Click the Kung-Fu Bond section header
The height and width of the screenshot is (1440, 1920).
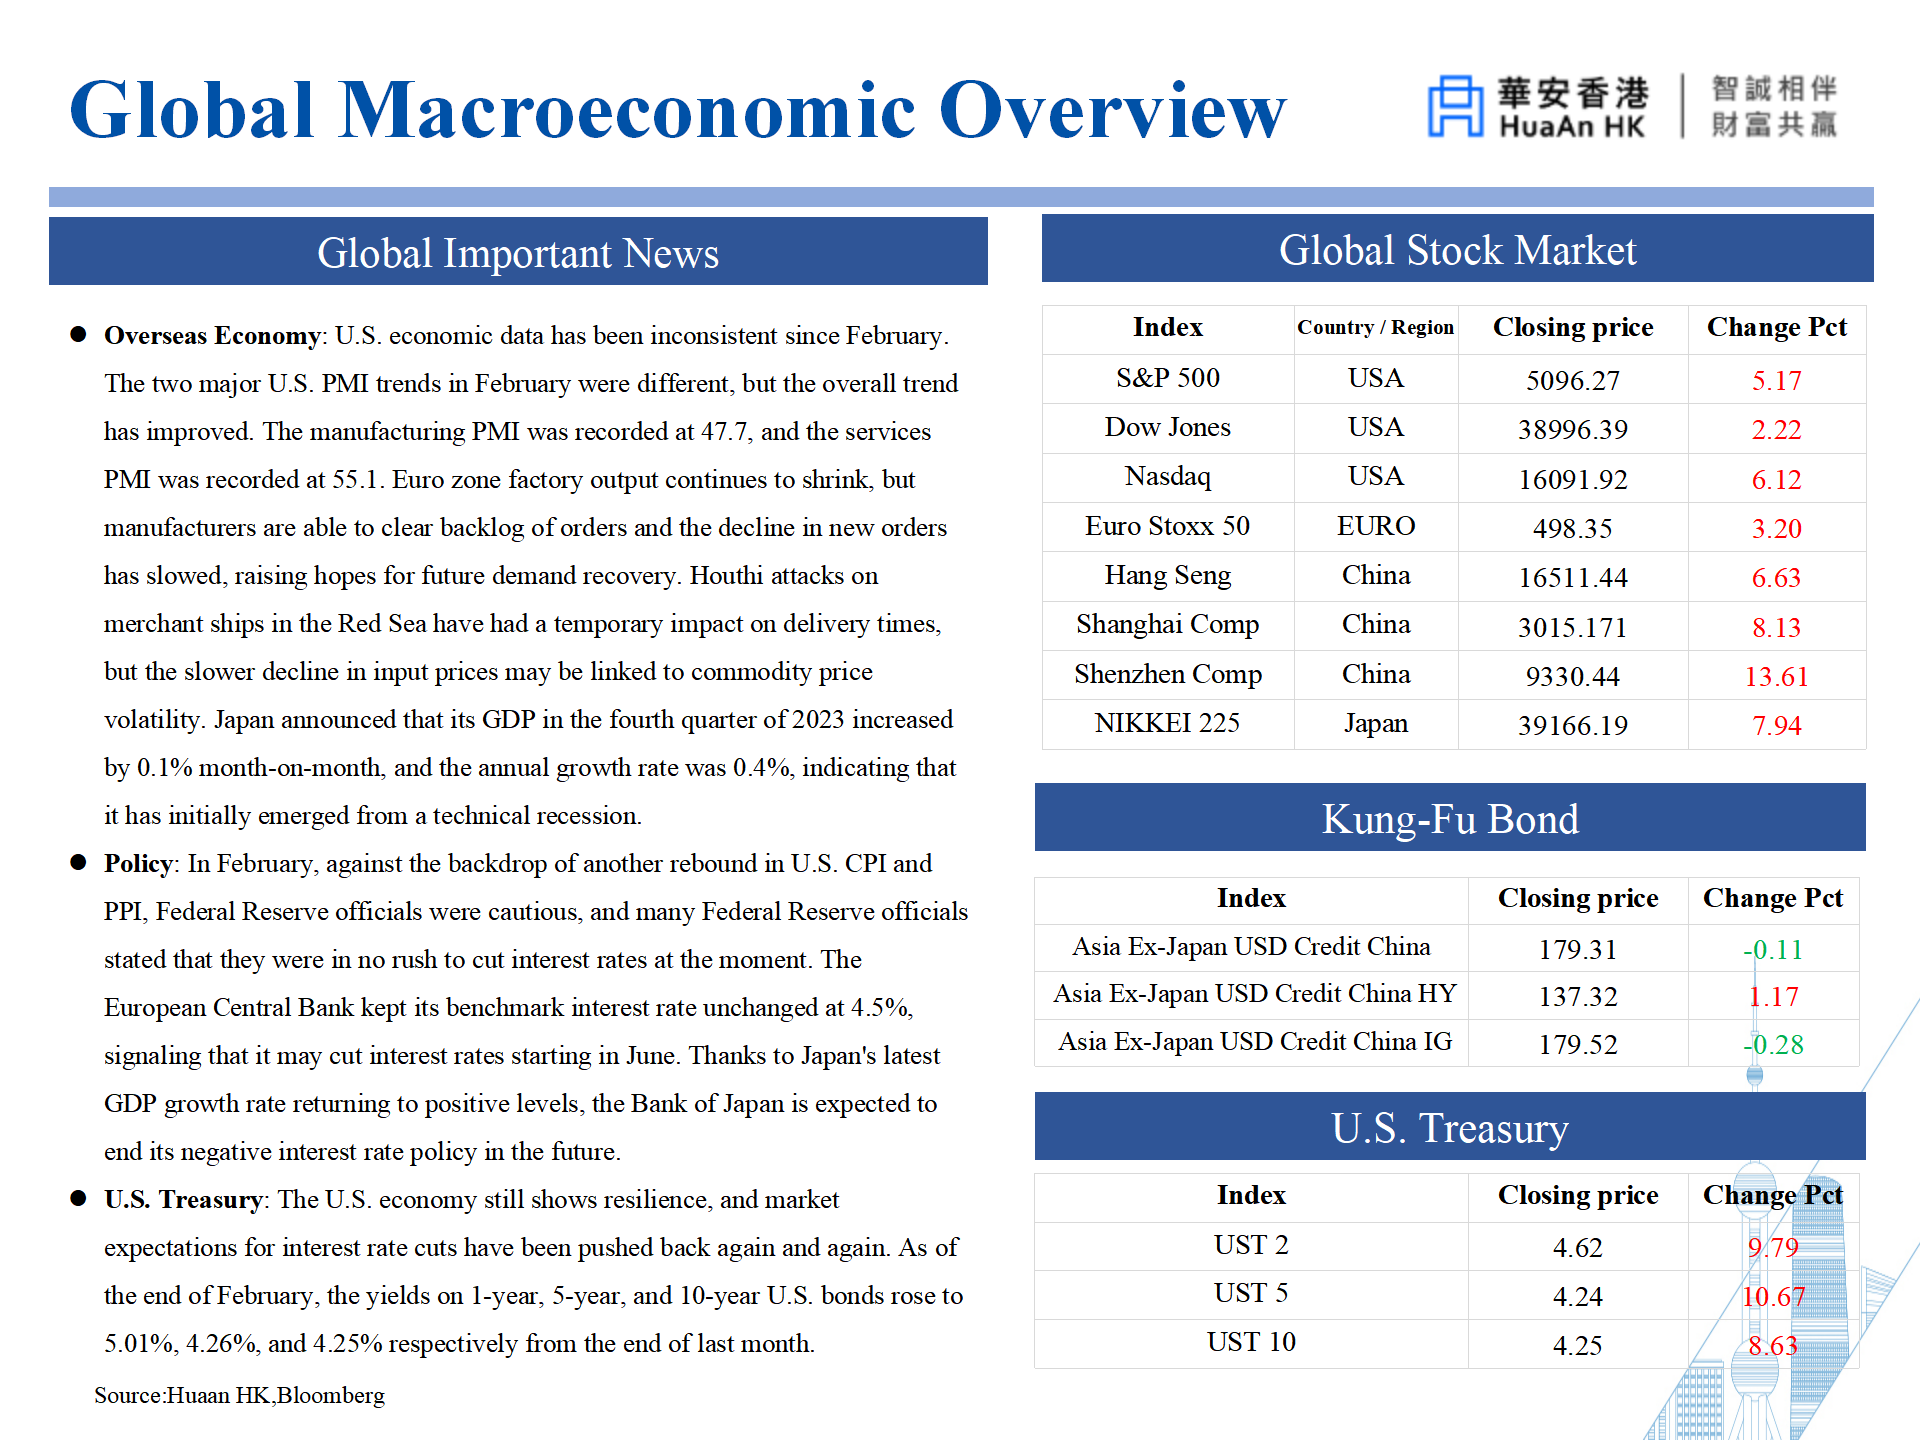(x=1450, y=818)
